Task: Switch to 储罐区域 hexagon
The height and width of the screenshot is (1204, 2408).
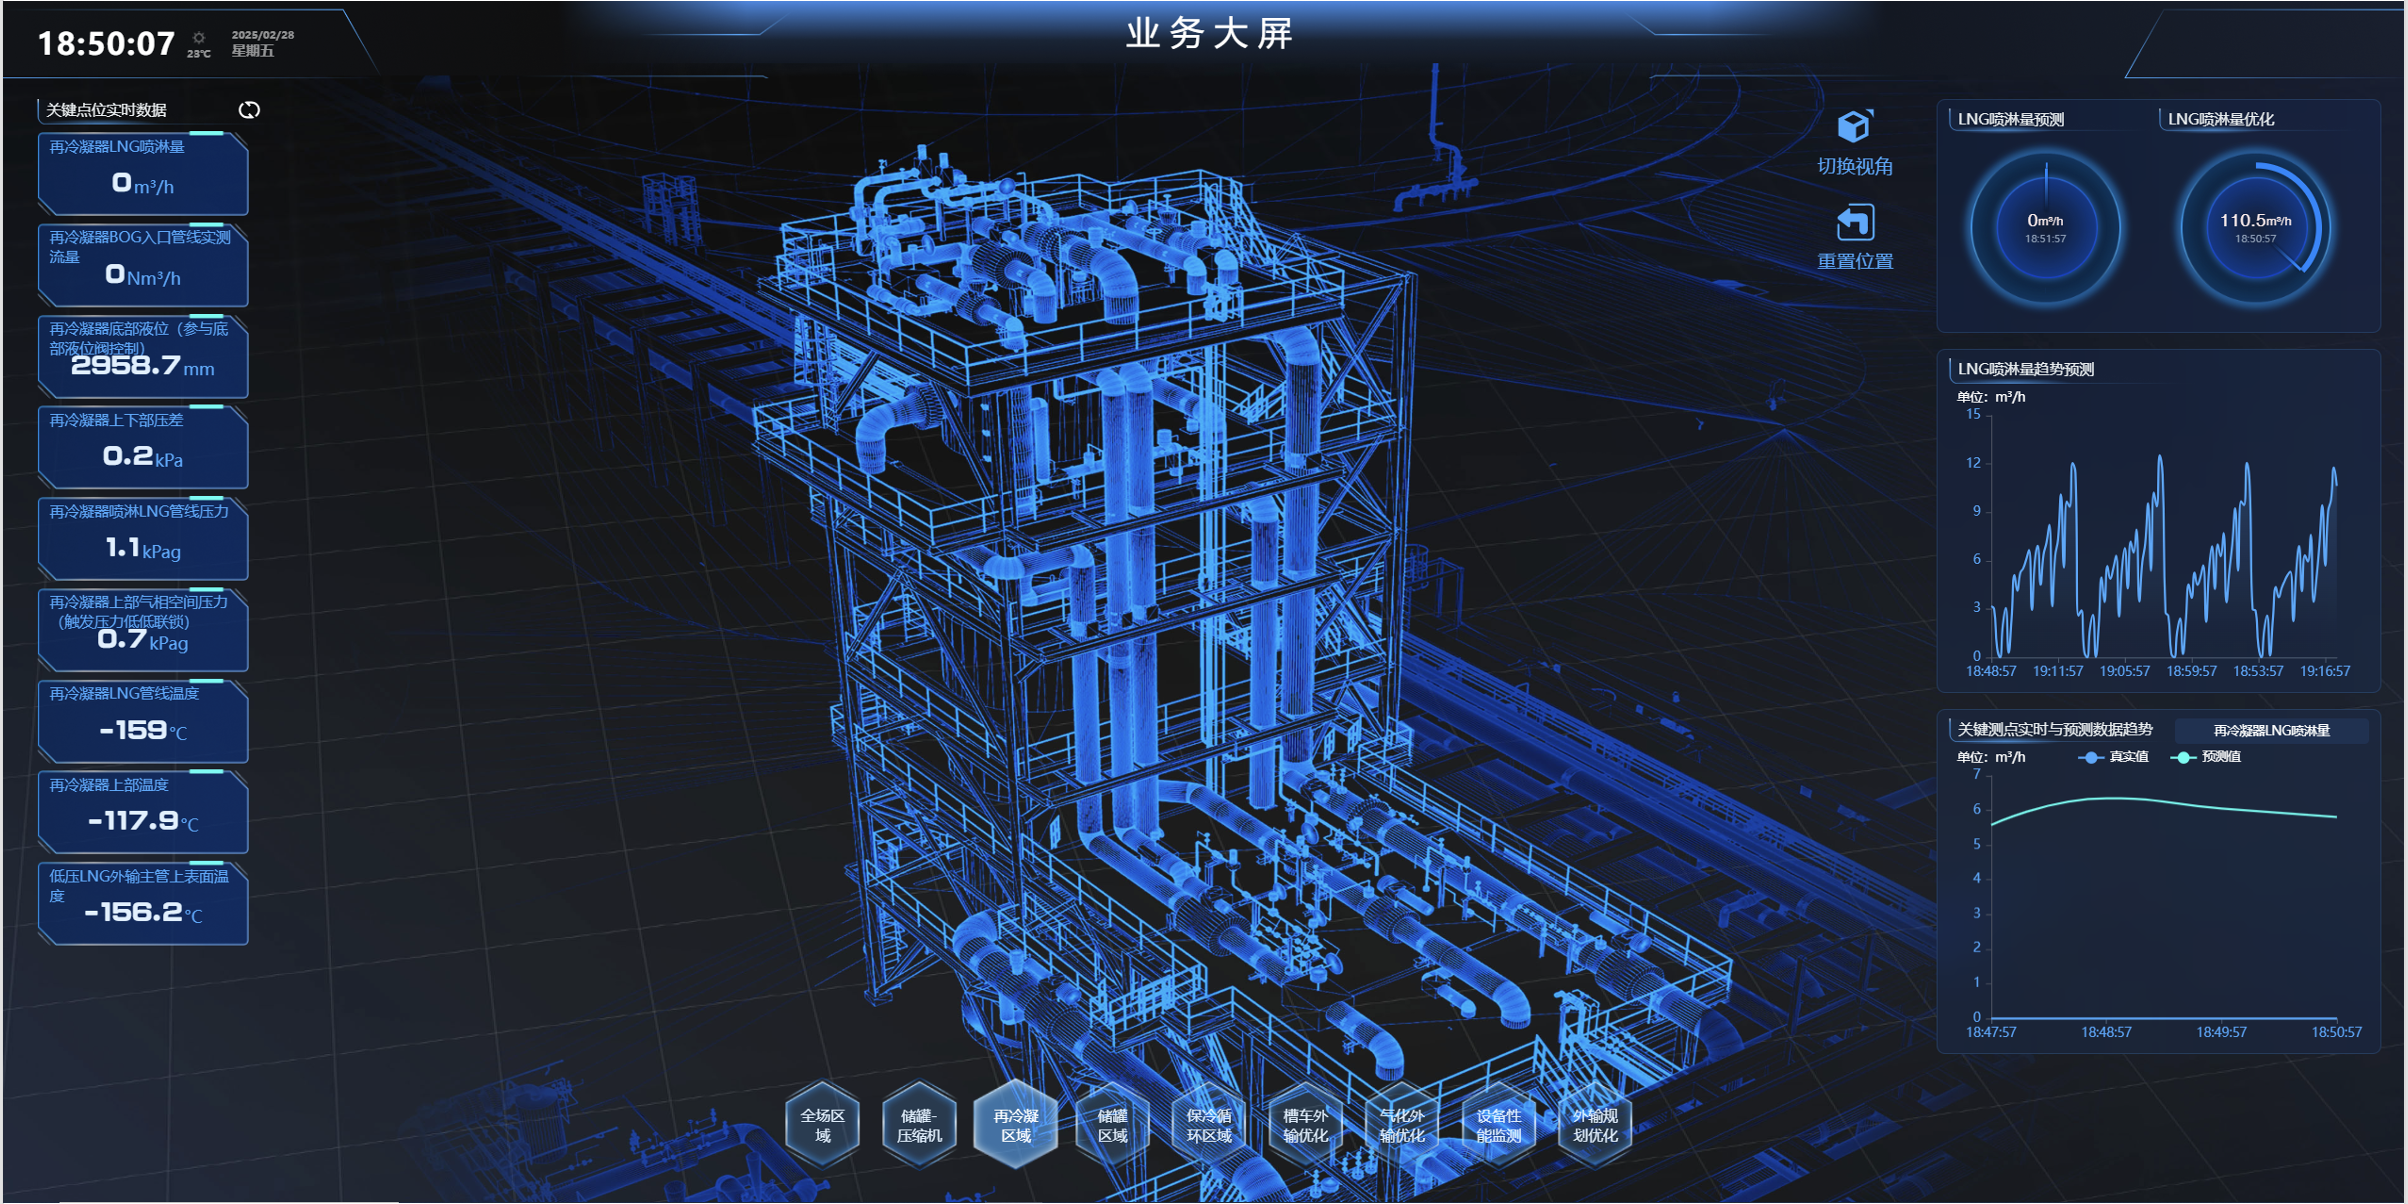Action: (1112, 1125)
